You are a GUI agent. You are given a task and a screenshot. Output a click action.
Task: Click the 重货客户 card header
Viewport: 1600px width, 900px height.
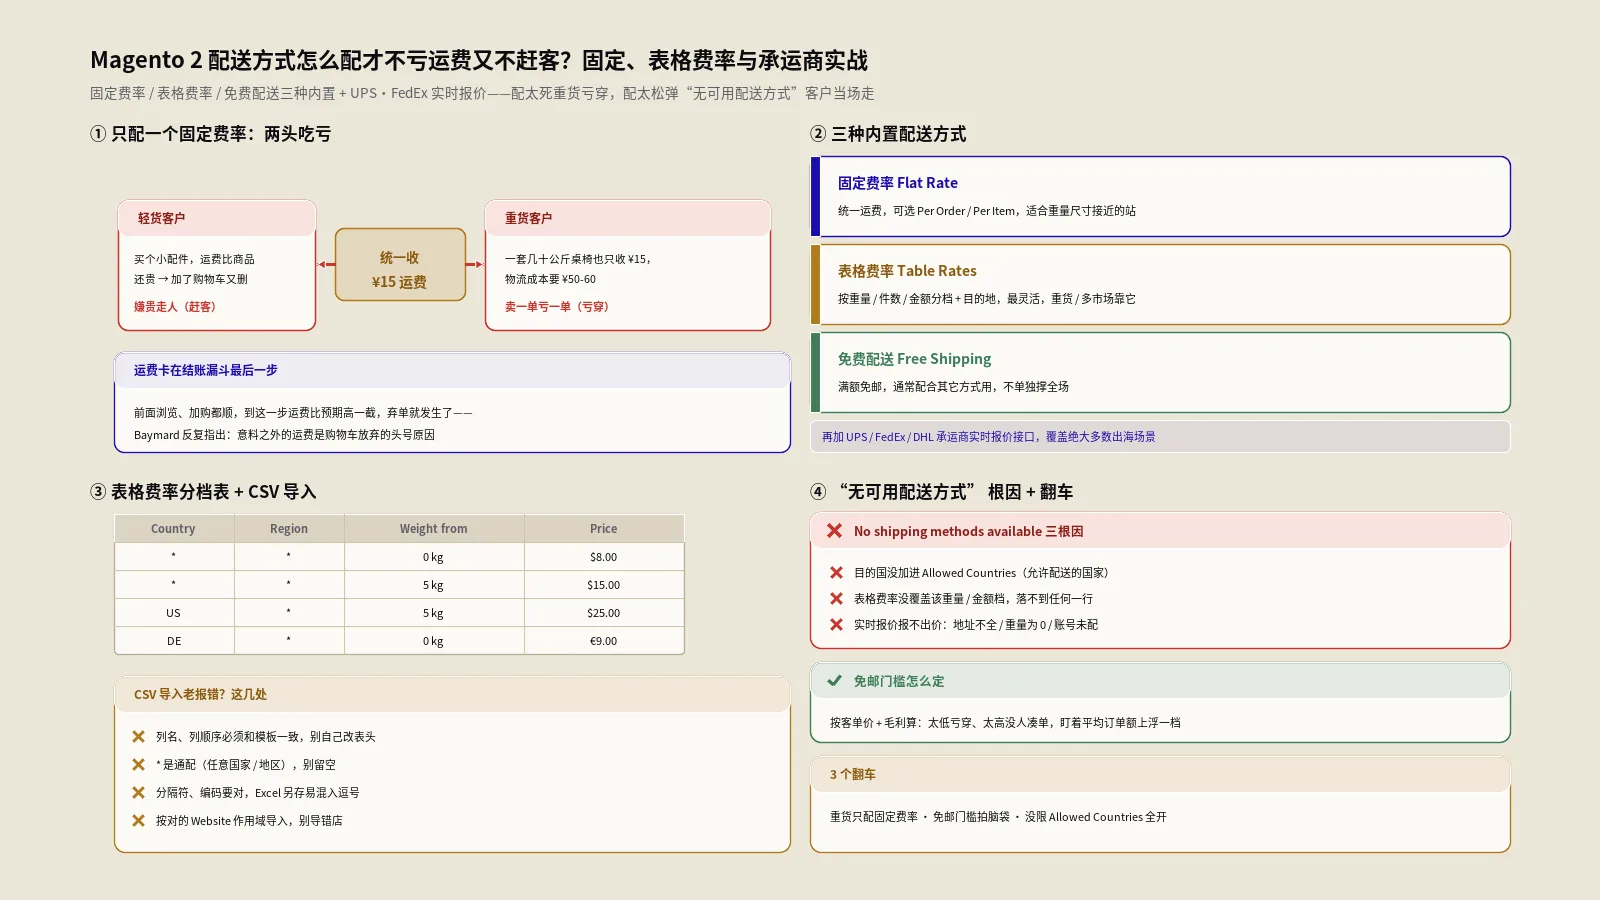point(627,218)
